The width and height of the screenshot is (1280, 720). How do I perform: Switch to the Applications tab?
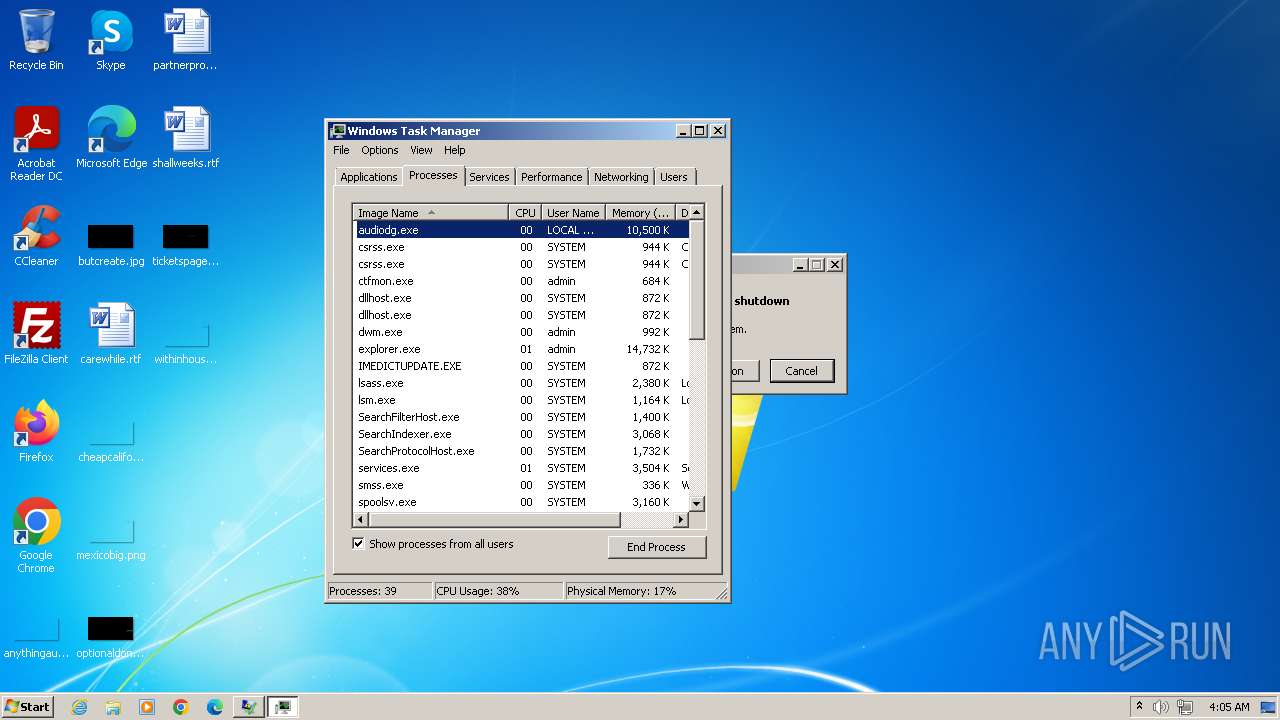368,177
